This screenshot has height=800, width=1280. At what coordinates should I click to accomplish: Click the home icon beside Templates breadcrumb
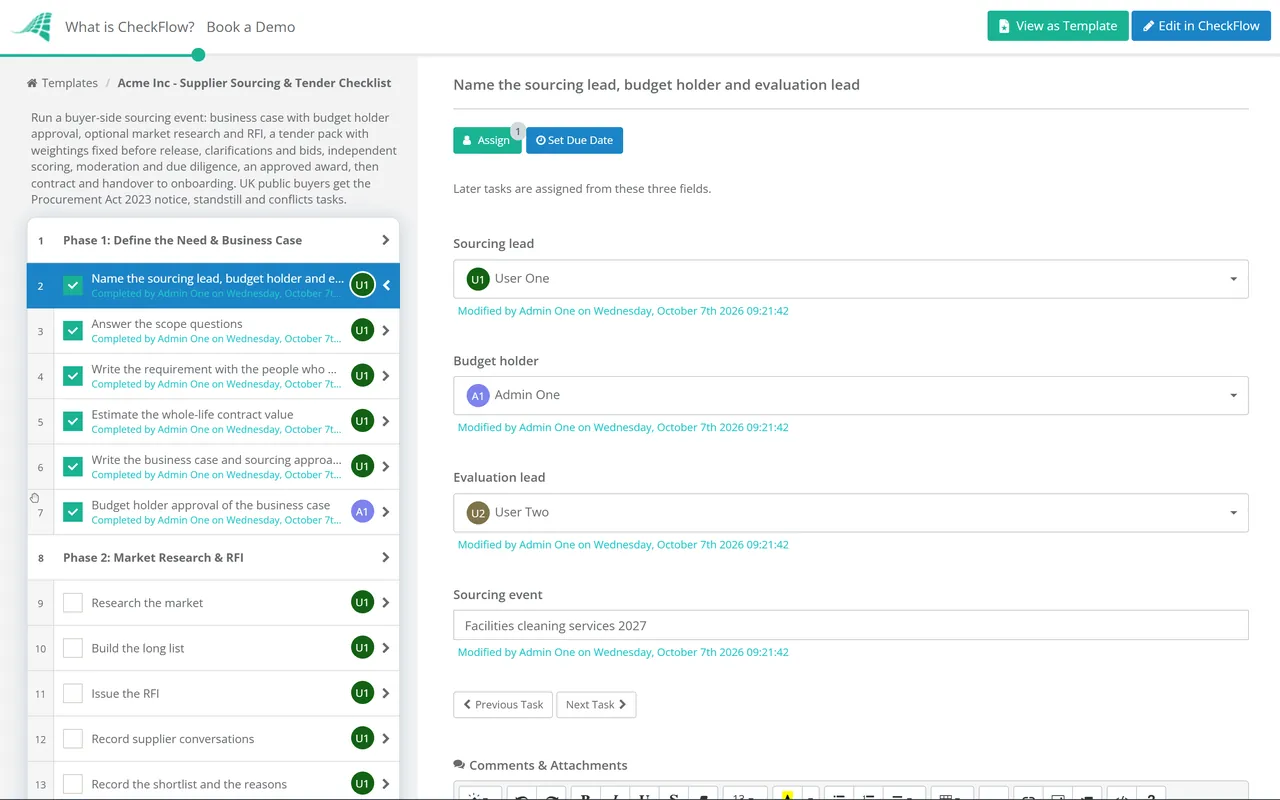pyautogui.click(x=32, y=83)
